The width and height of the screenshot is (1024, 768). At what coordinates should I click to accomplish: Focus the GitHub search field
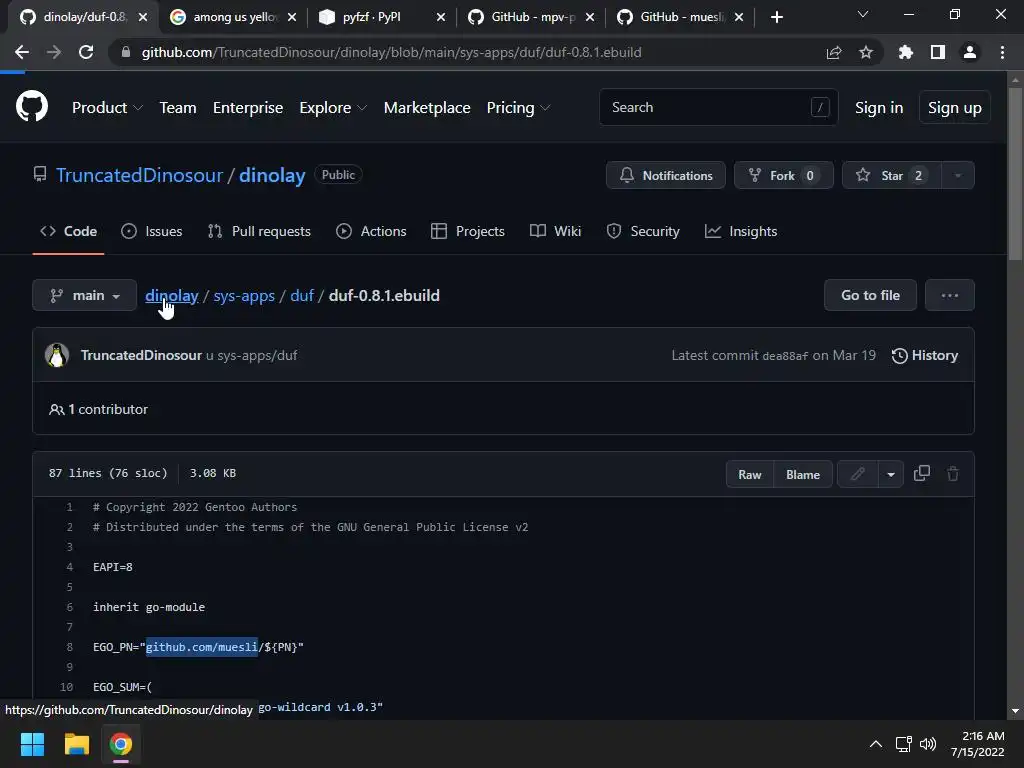coord(718,107)
